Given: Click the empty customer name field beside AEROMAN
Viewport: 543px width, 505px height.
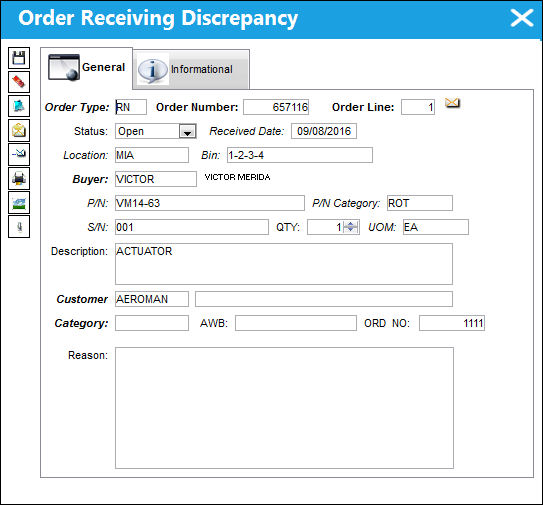Looking at the screenshot, I should (324, 299).
